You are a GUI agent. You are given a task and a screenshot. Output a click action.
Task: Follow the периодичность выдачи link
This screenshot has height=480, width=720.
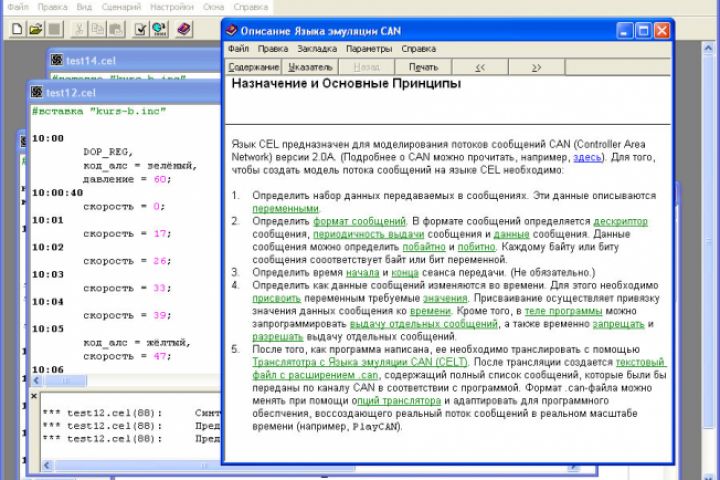click(x=368, y=234)
